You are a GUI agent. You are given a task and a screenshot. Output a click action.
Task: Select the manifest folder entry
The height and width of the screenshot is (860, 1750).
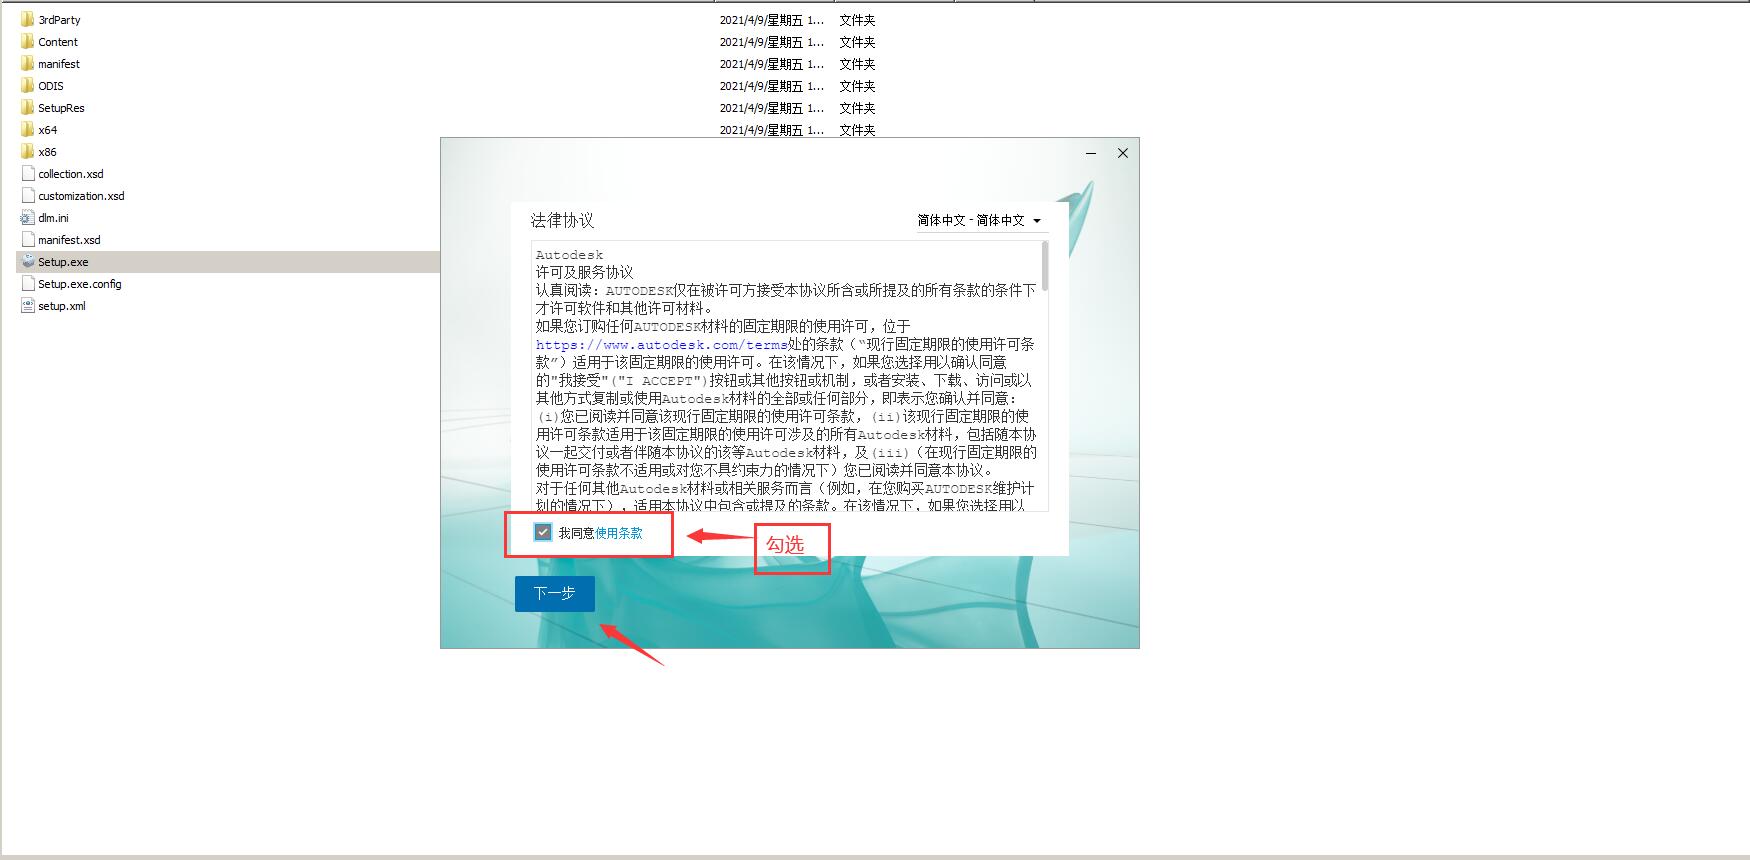pyautogui.click(x=59, y=64)
